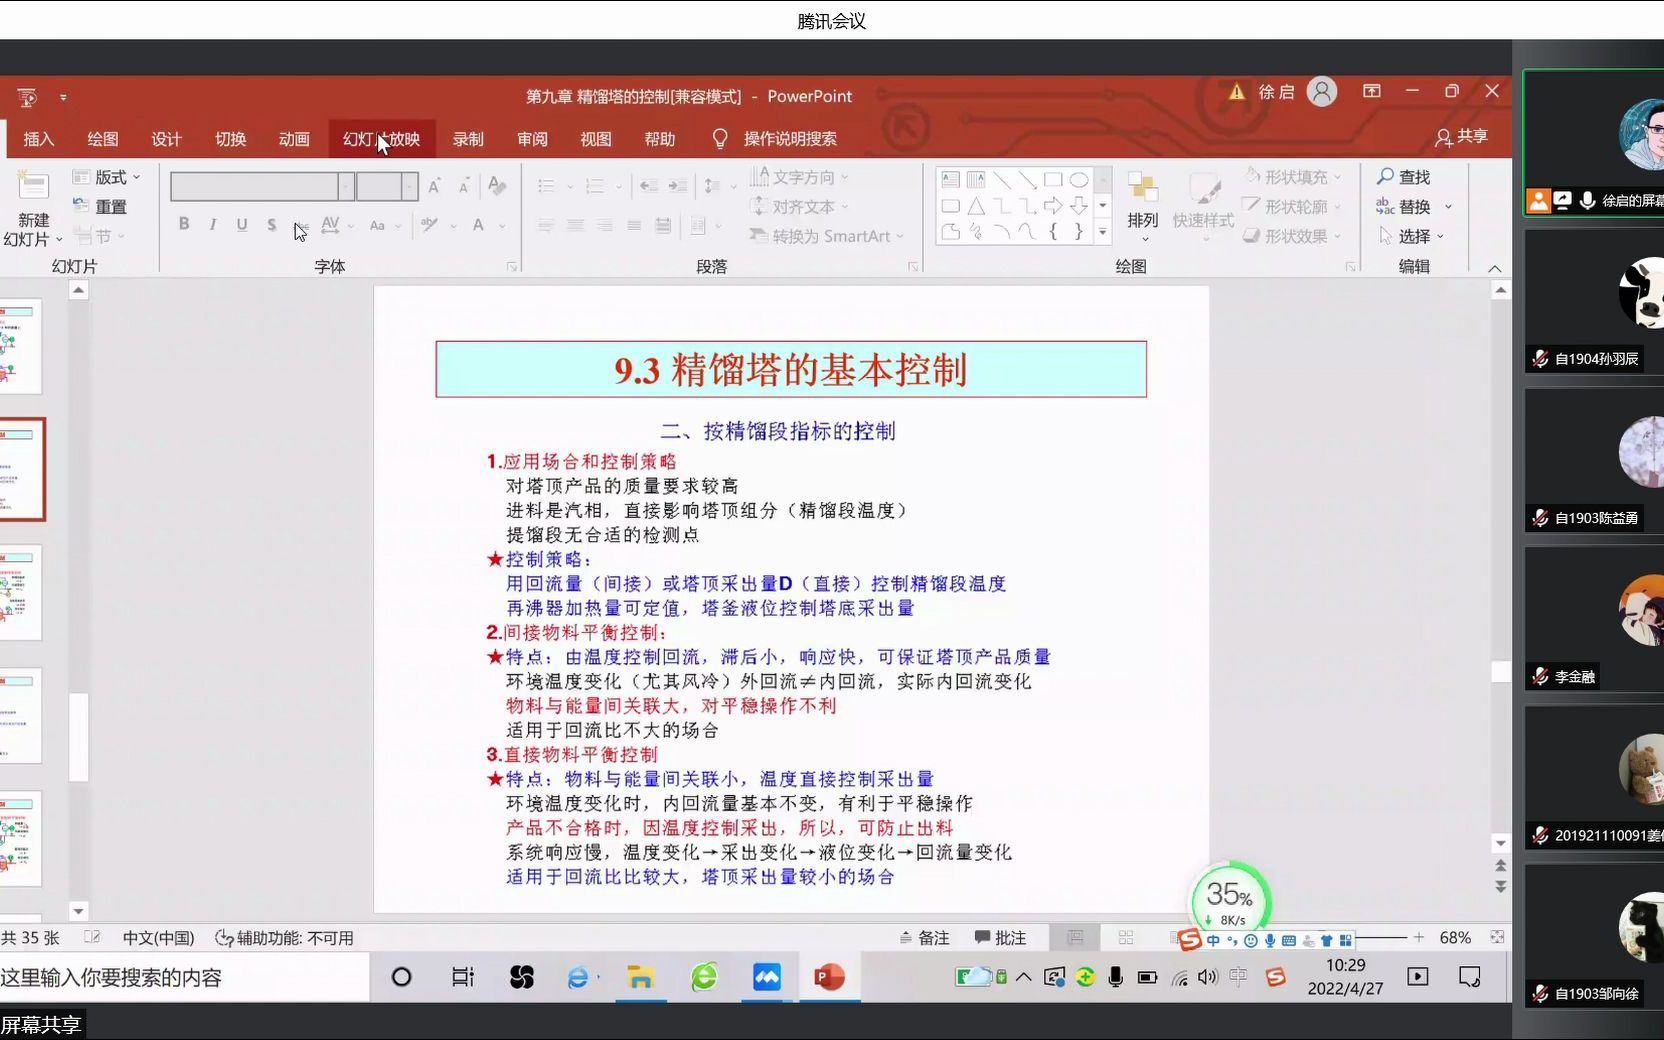Click the New Slide (新建幻灯片) icon
Viewport: 1664px width, 1040px height.
pos(33,187)
